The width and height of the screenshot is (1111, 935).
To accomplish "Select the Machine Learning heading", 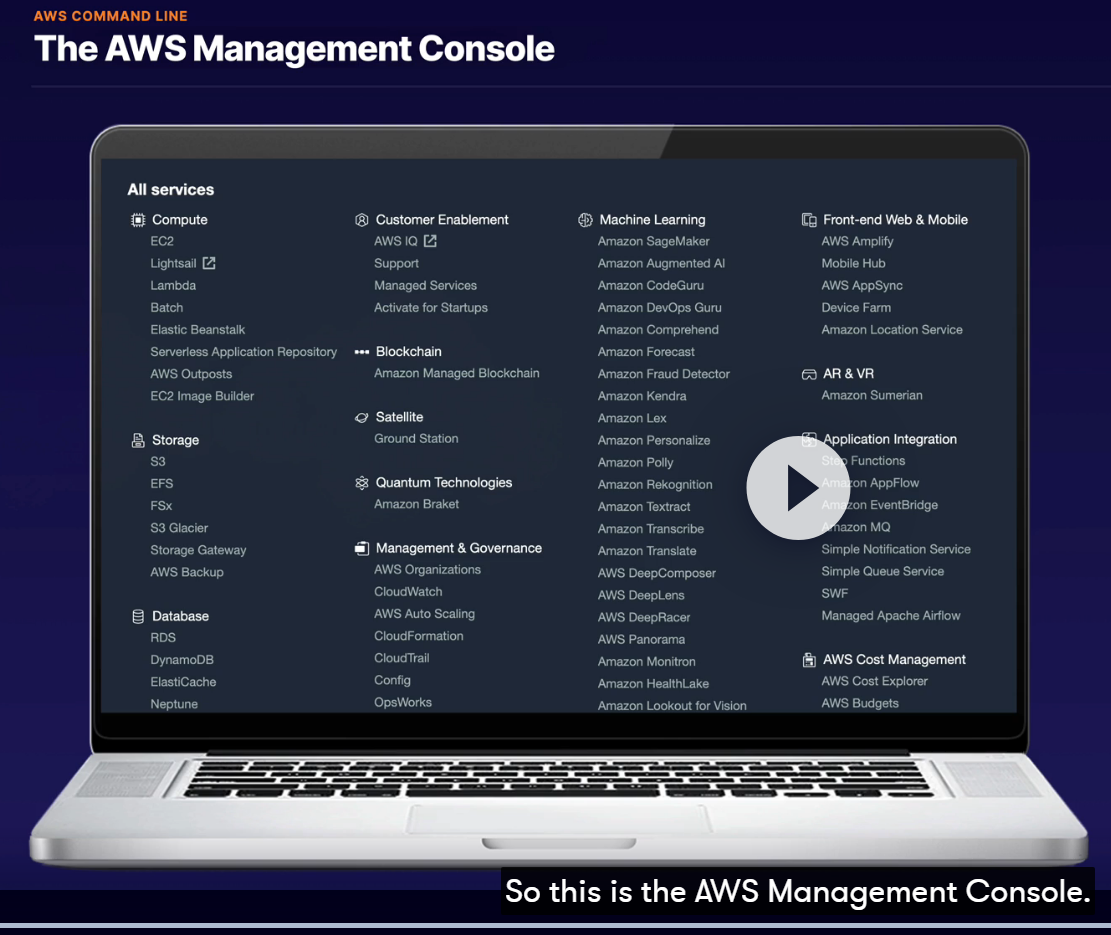I will click(653, 220).
